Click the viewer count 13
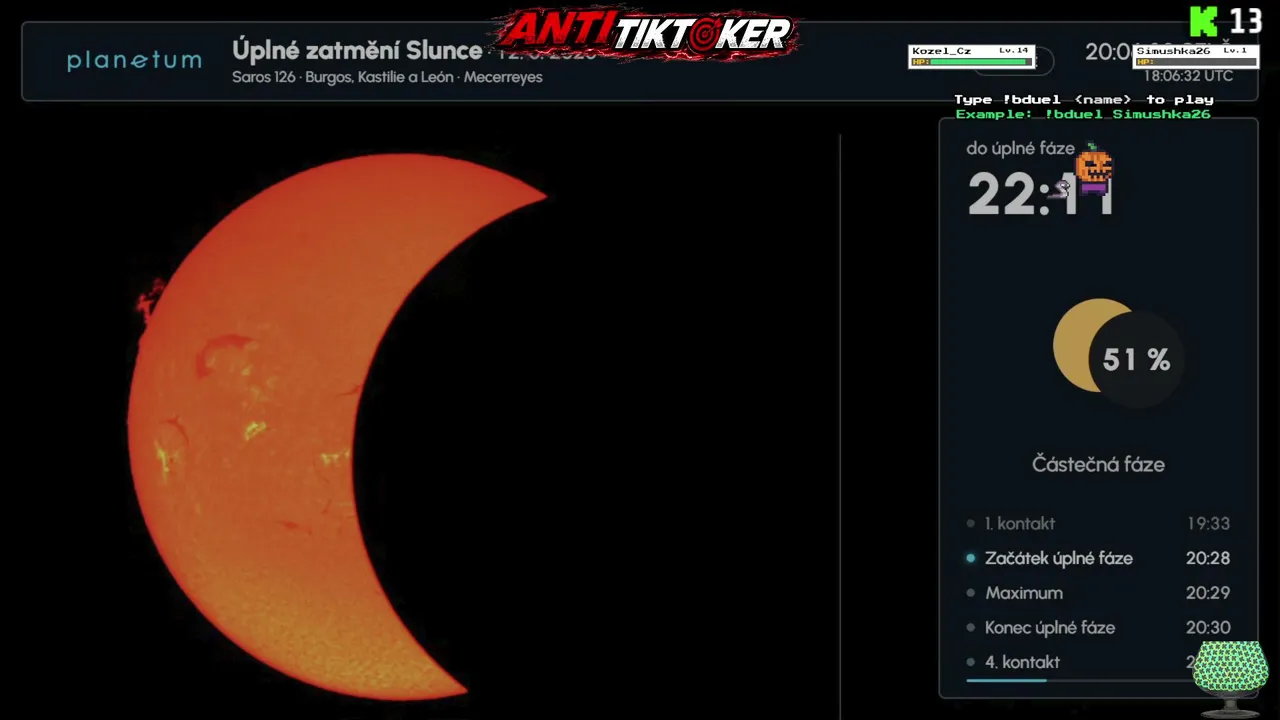1280x720 pixels. (1246, 21)
